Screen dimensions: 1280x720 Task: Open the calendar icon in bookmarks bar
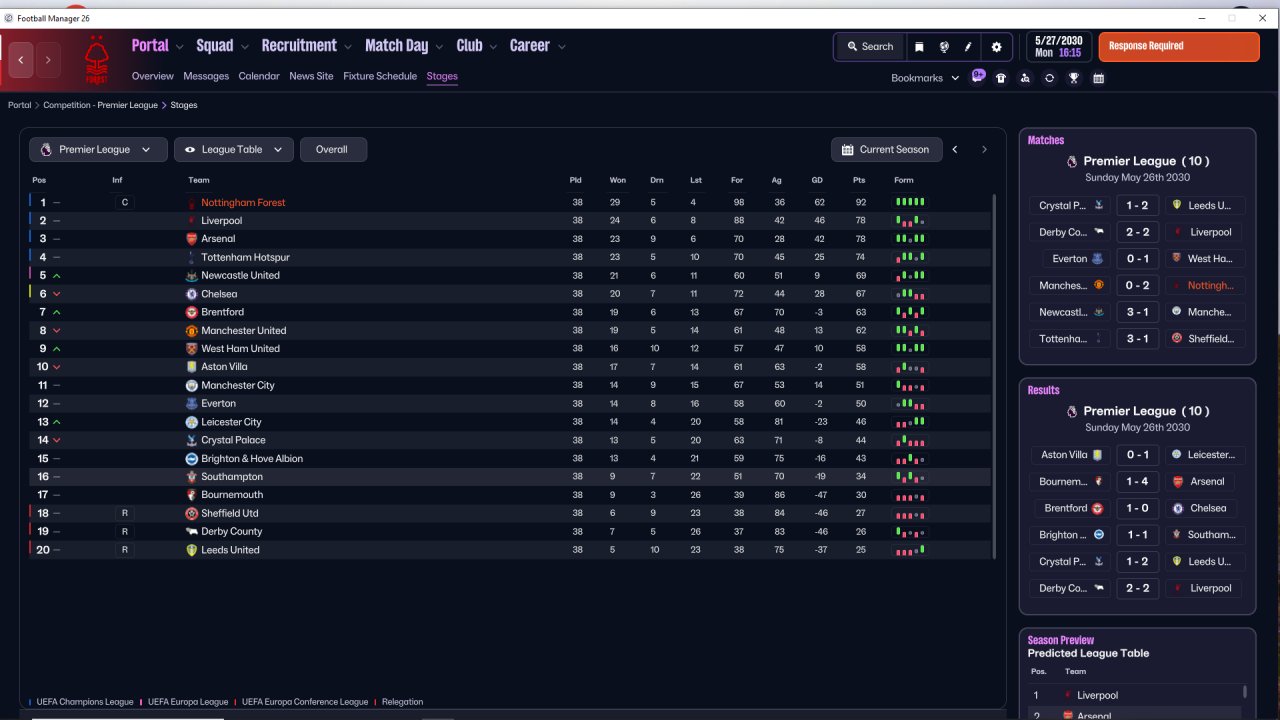coord(1098,78)
